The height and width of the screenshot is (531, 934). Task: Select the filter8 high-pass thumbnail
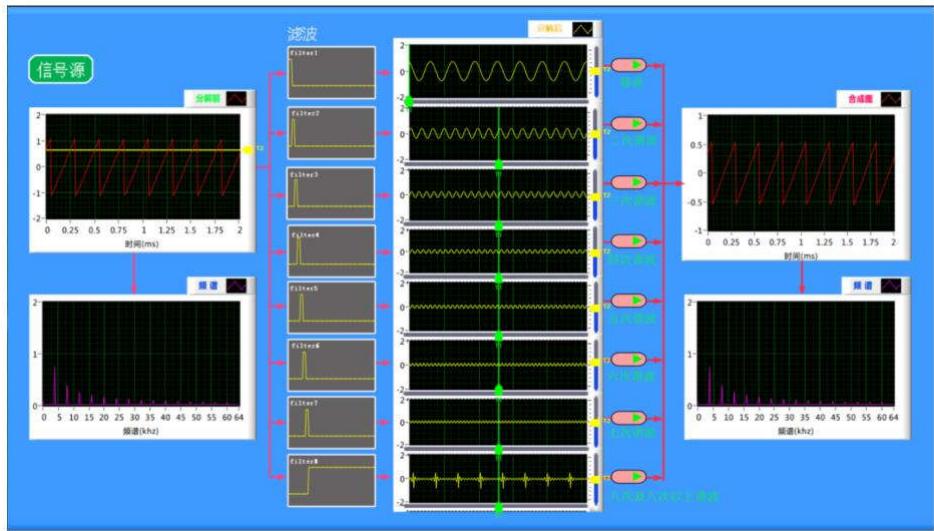tap(331, 481)
